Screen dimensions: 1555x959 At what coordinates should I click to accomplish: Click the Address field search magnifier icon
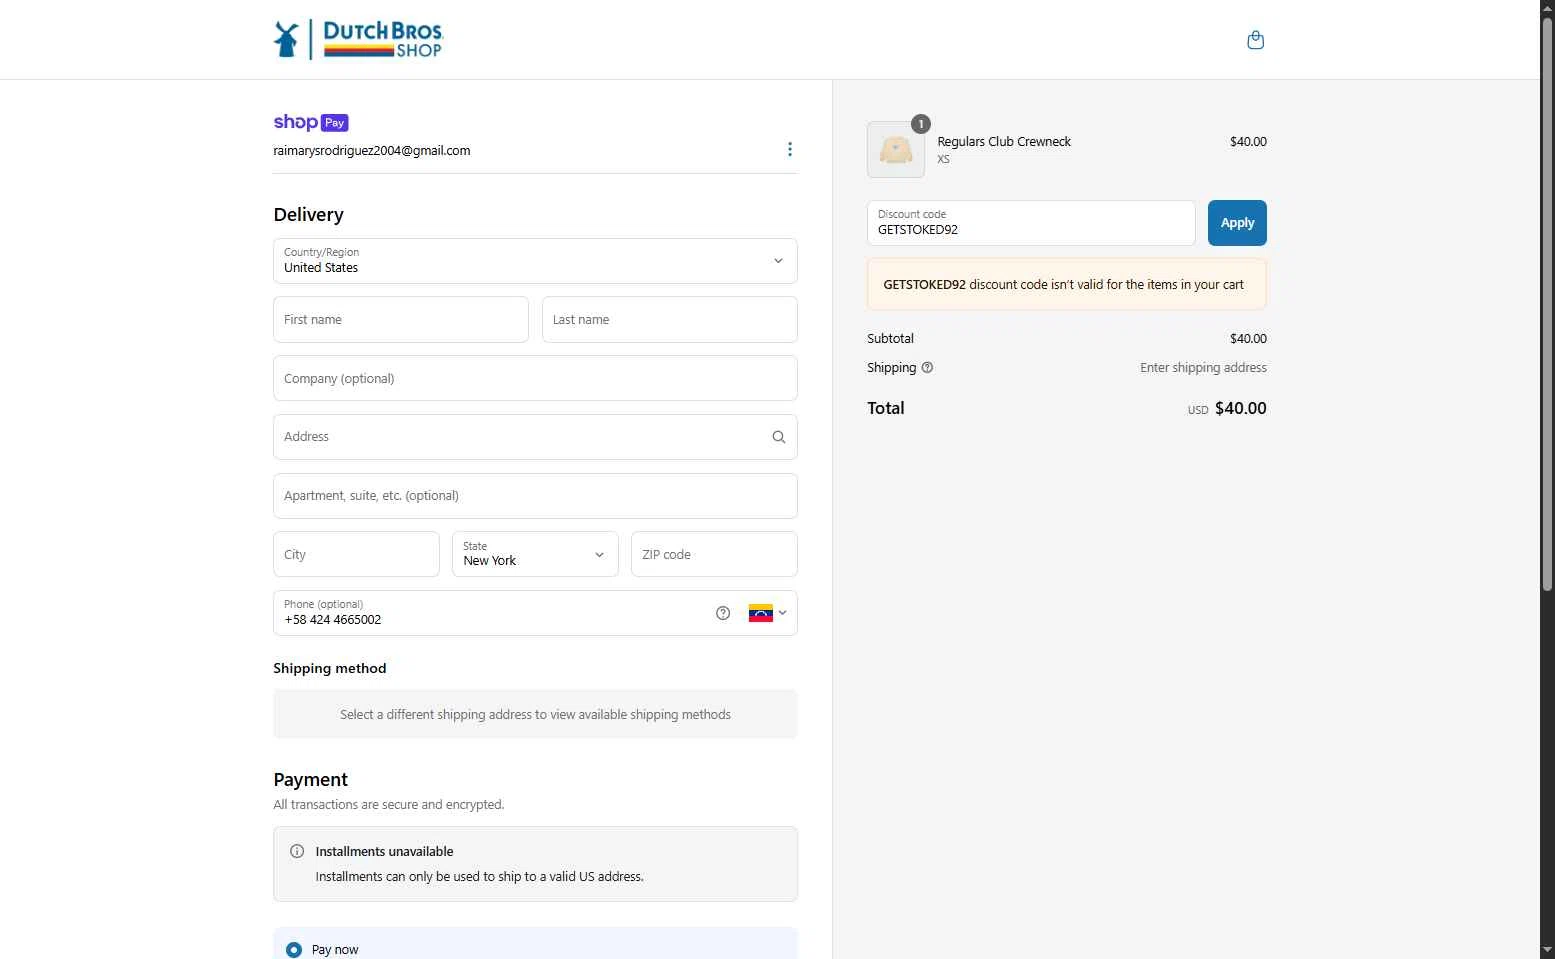(x=779, y=437)
